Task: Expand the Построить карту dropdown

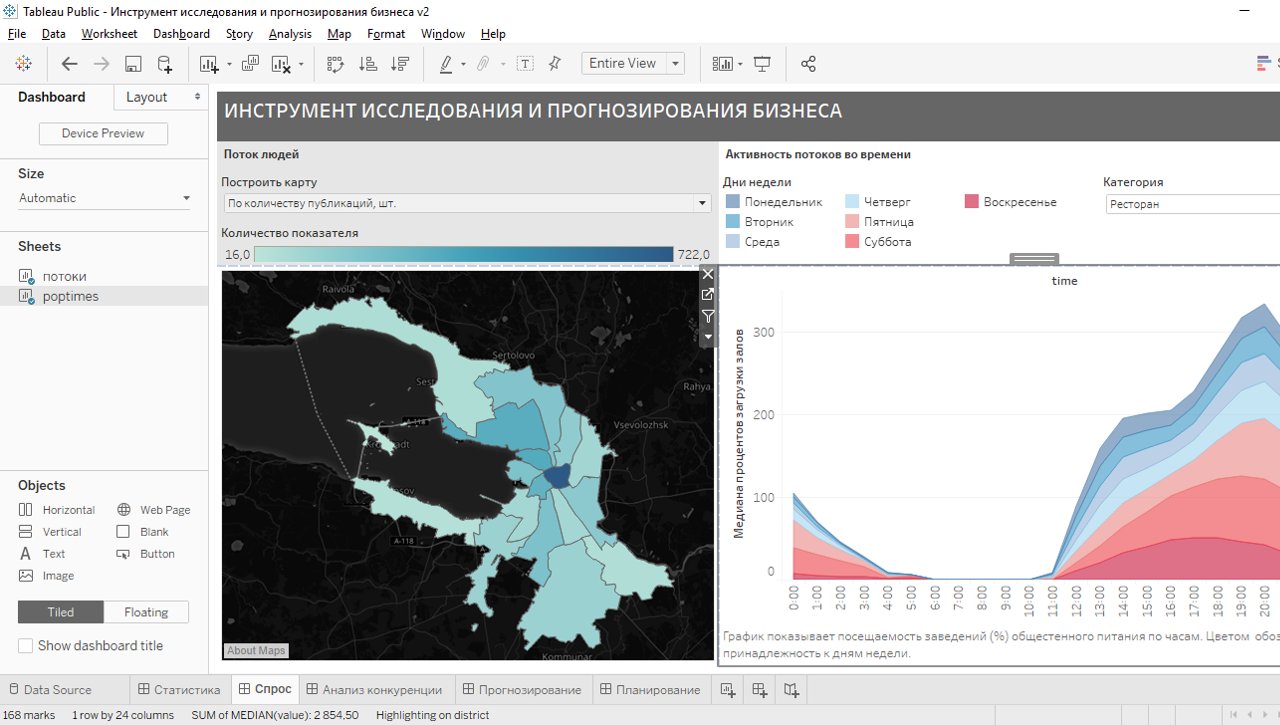Action: [702, 203]
